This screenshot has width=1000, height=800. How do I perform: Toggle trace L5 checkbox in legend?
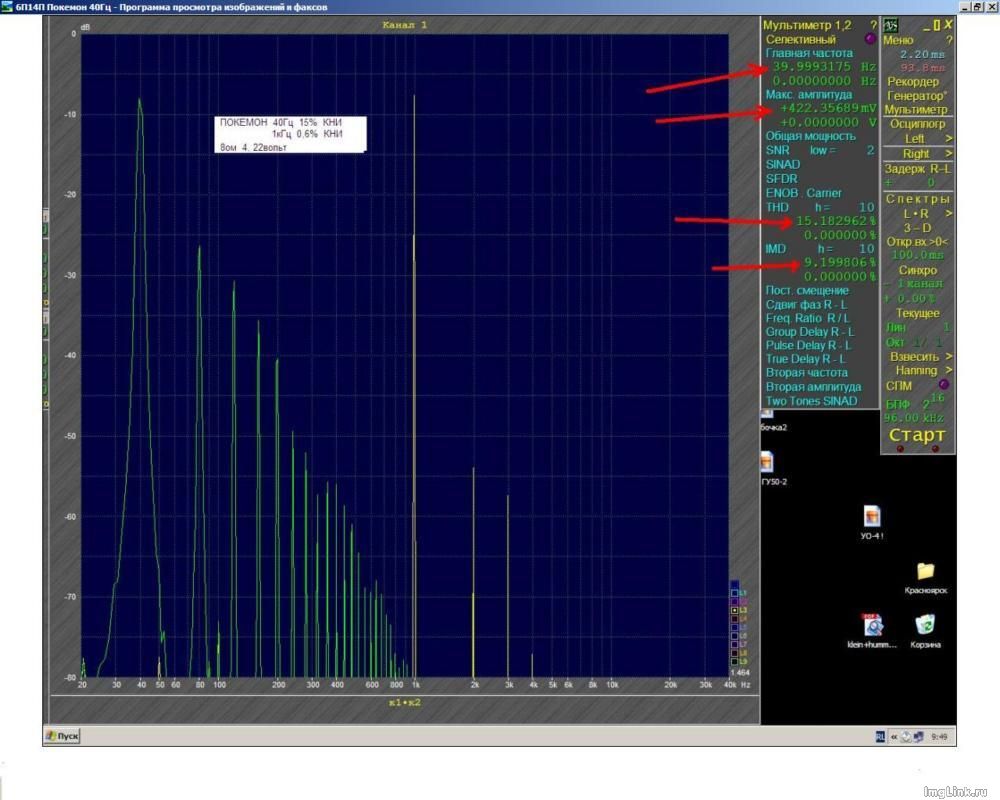coord(734,628)
